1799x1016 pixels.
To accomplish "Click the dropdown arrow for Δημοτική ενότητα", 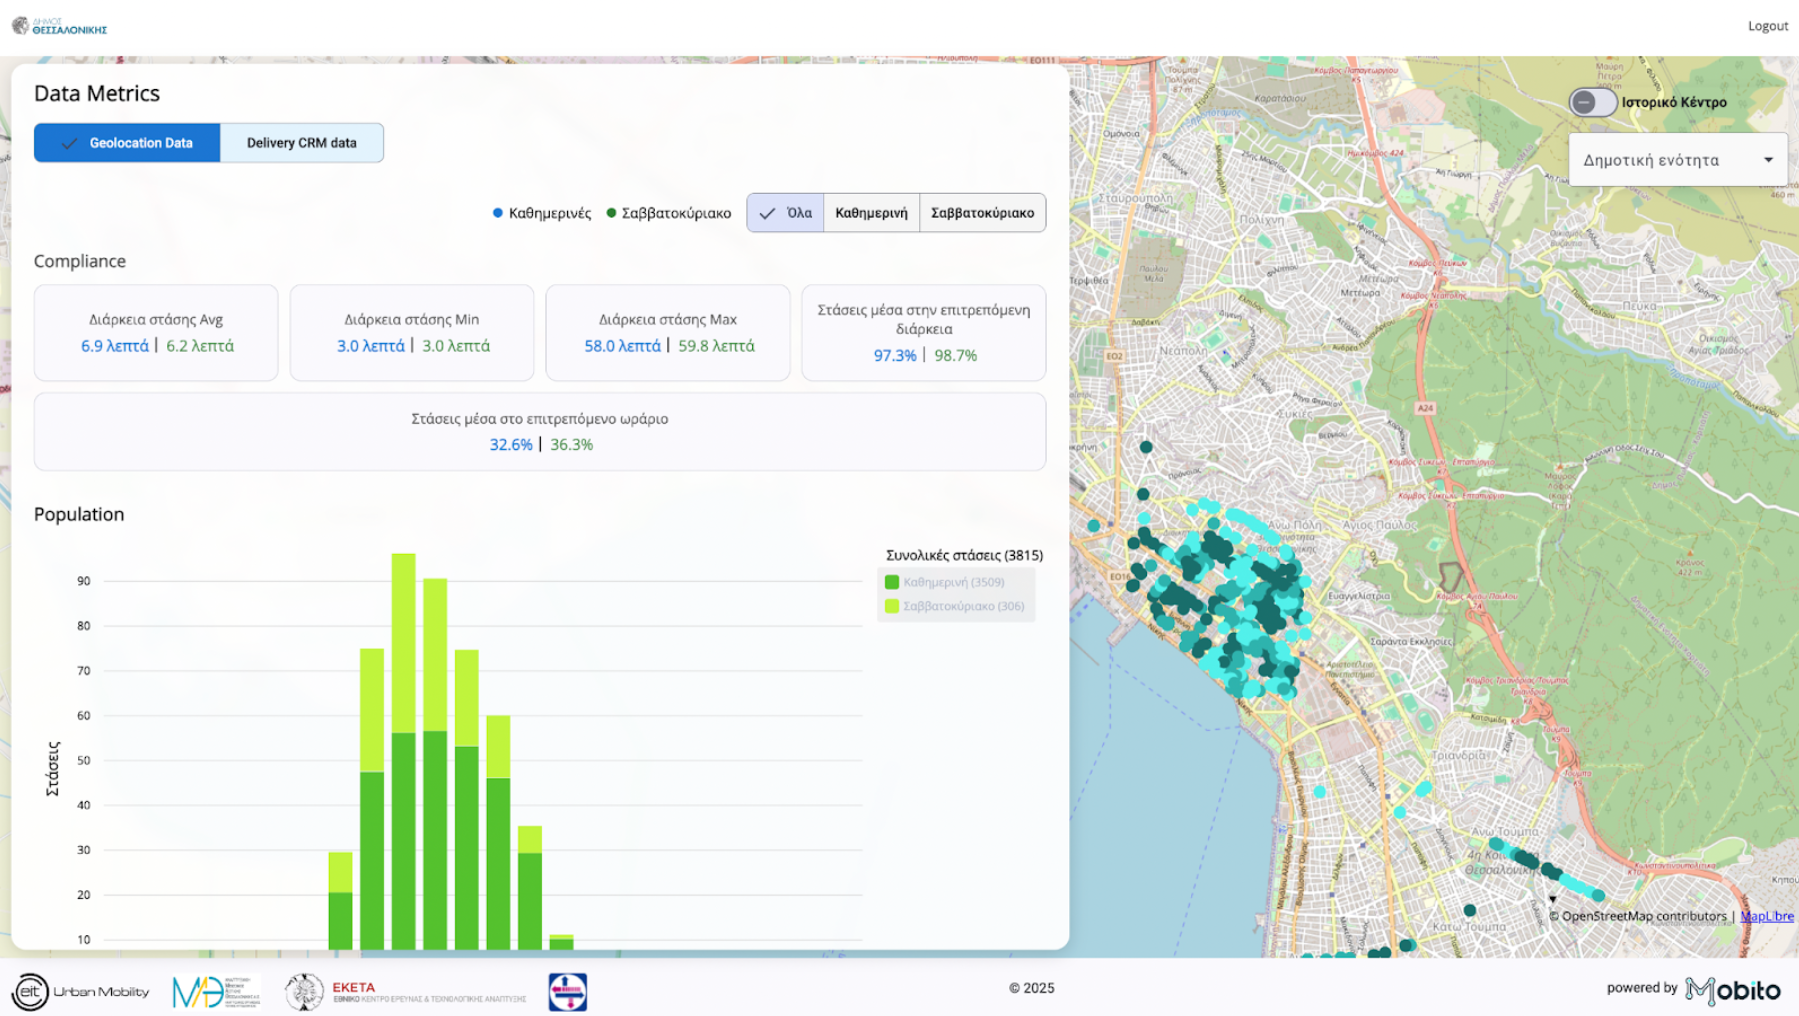I will point(1768,160).
